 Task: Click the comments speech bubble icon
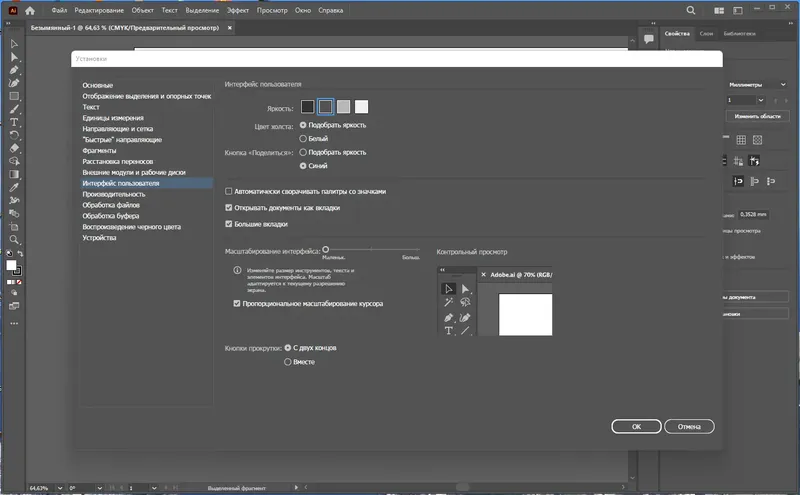point(648,39)
